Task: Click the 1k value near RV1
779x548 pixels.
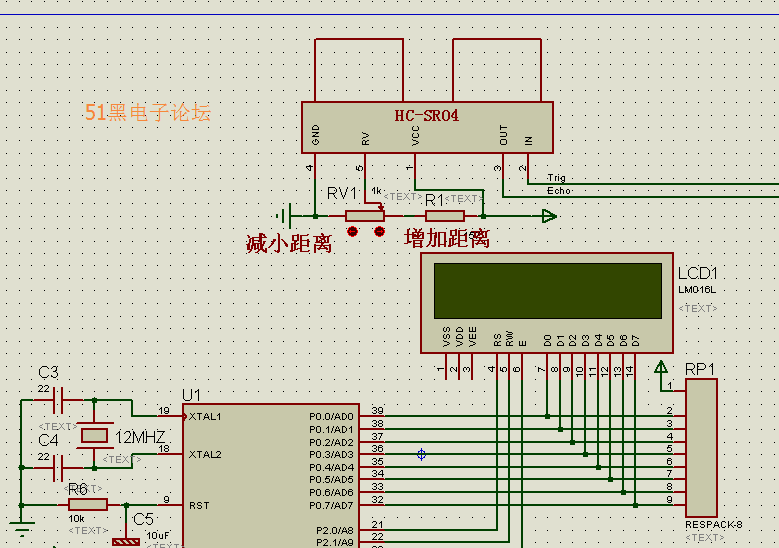Action: [x=376, y=191]
